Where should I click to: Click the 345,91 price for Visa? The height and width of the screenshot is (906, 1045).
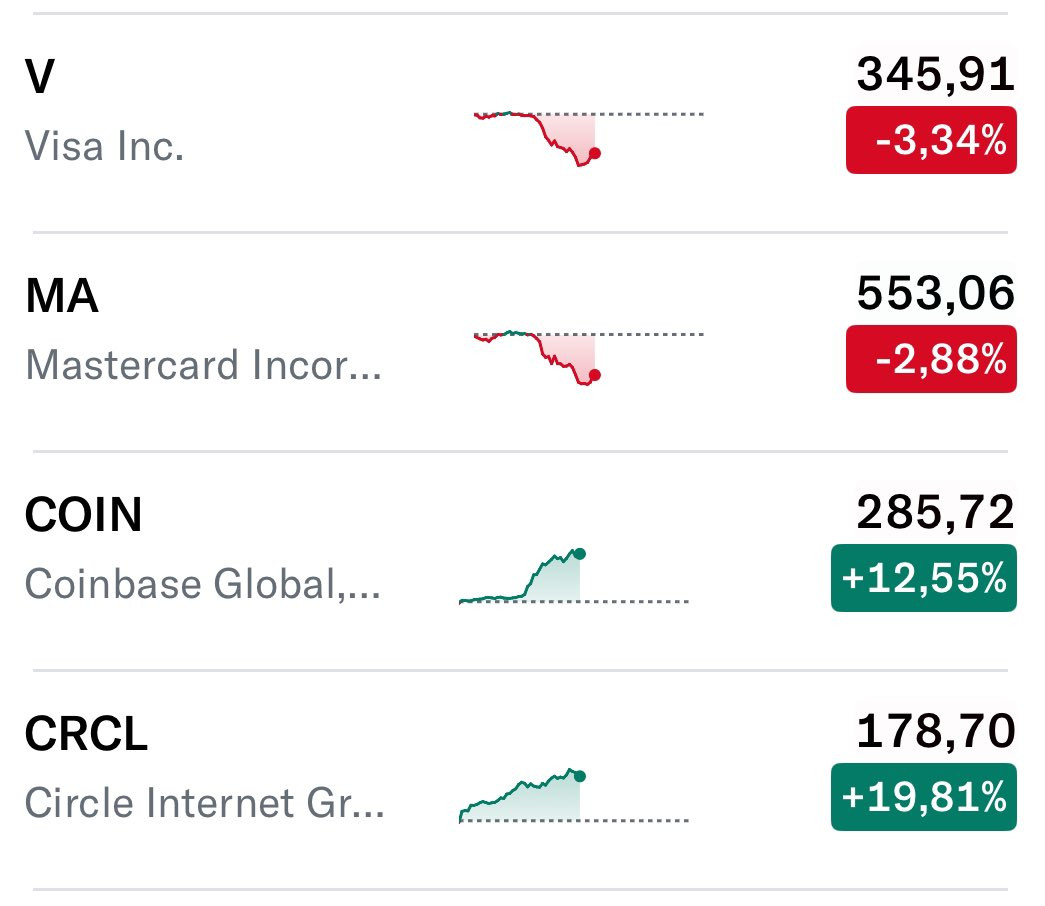935,75
